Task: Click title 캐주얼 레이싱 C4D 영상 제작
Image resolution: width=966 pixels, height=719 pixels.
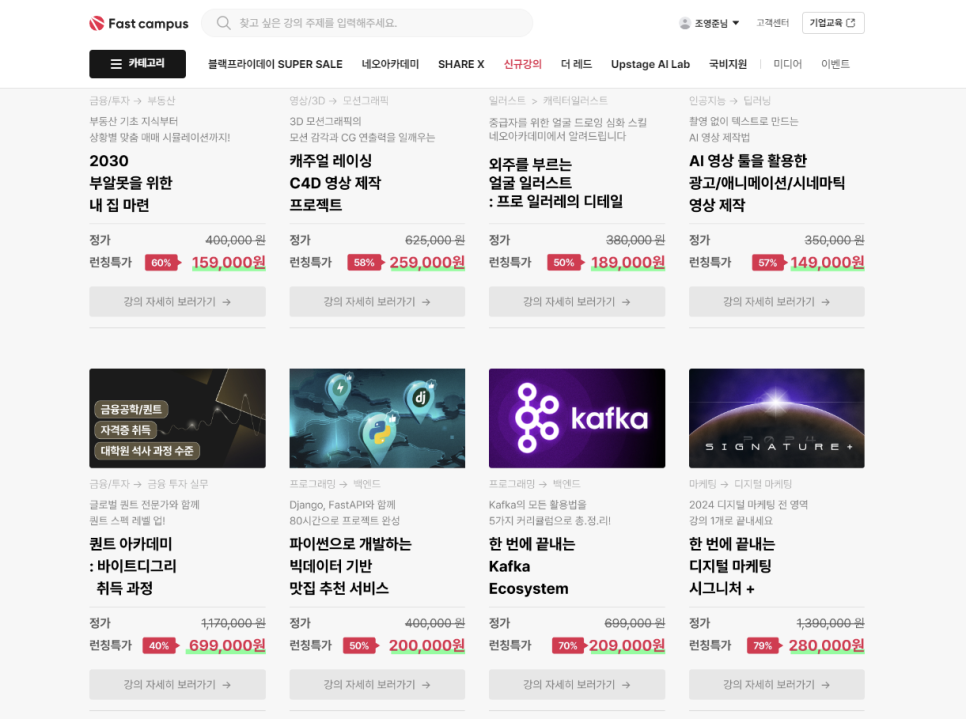Action: click(335, 183)
